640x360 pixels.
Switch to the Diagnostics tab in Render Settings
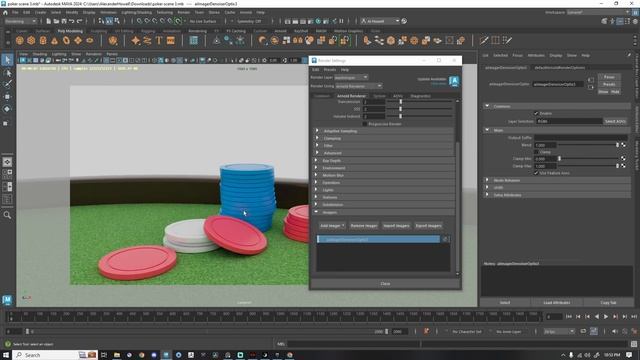click(x=420, y=96)
